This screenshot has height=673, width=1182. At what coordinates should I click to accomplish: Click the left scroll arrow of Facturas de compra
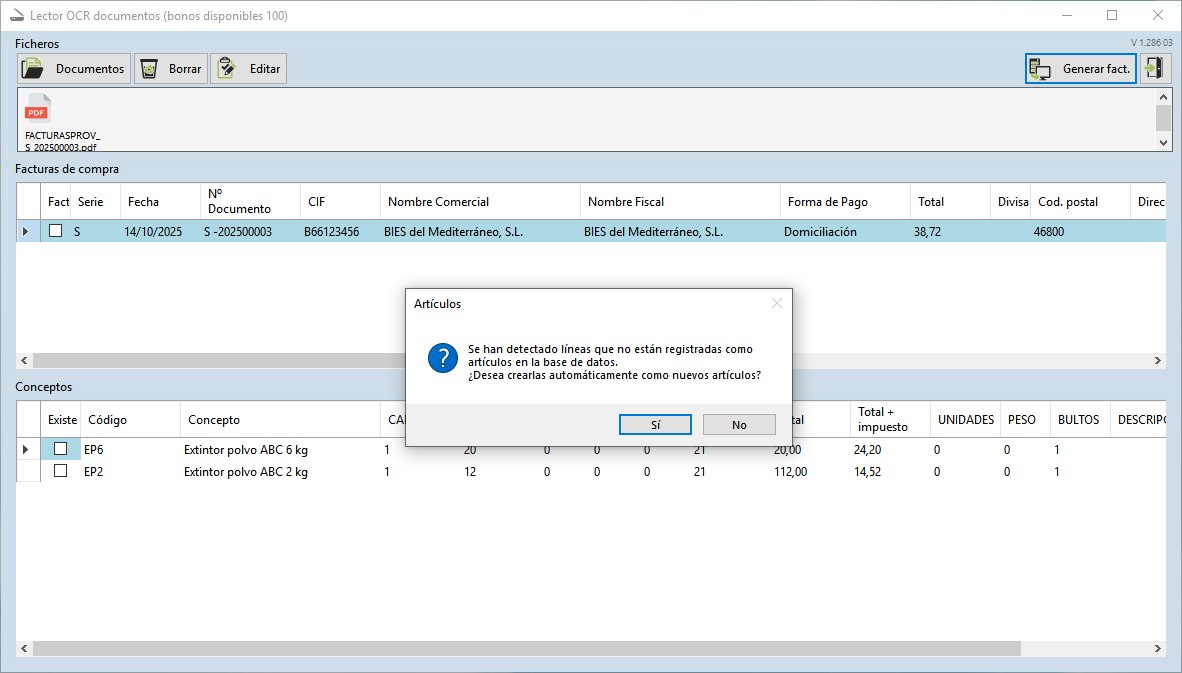(x=24, y=360)
